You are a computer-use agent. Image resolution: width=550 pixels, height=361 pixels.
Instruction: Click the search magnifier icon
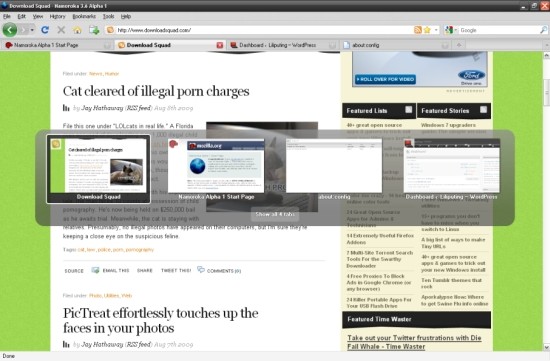pyautogui.click(x=543, y=30)
